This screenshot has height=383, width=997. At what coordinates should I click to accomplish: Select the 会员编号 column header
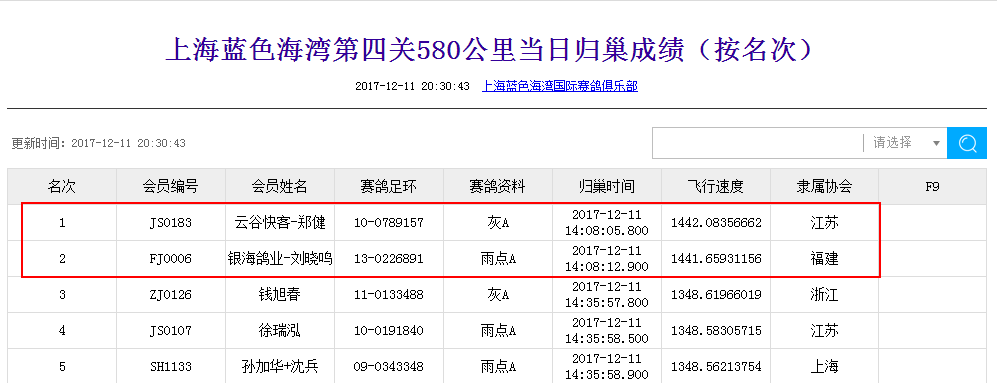pyautogui.click(x=170, y=186)
